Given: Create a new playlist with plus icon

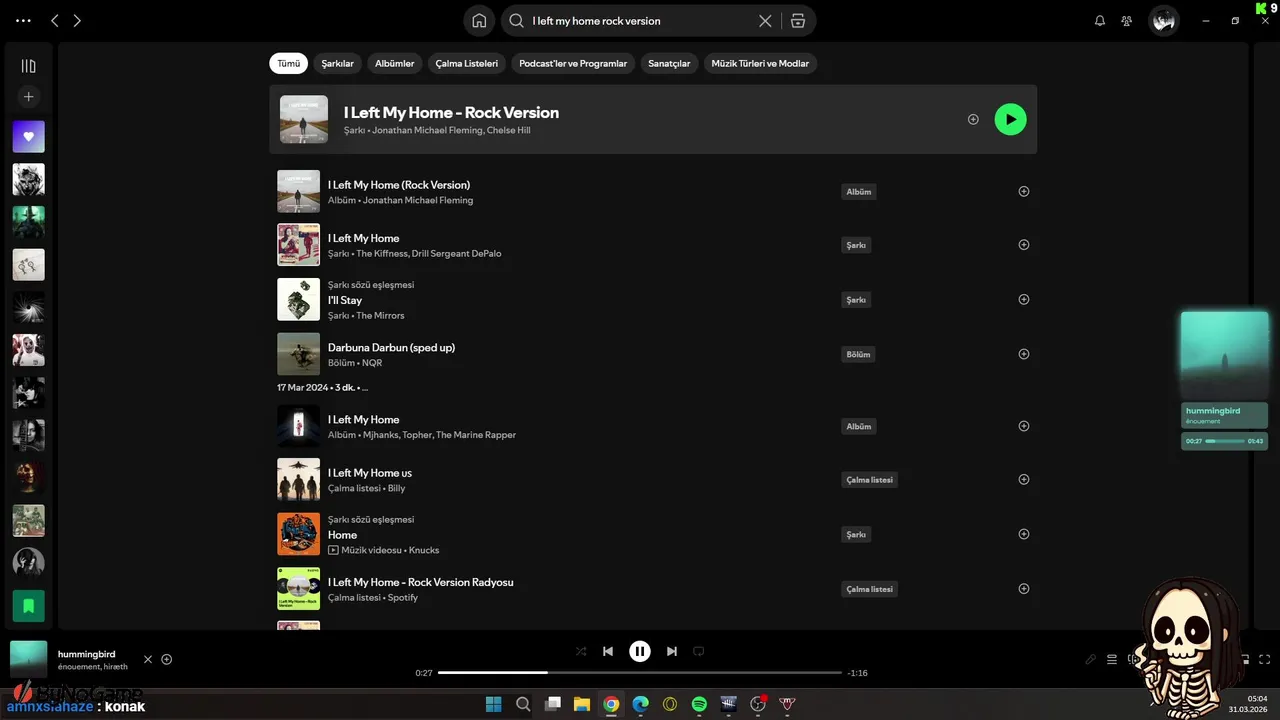Looking at the screenshot, I should click(x=28, y=97).
